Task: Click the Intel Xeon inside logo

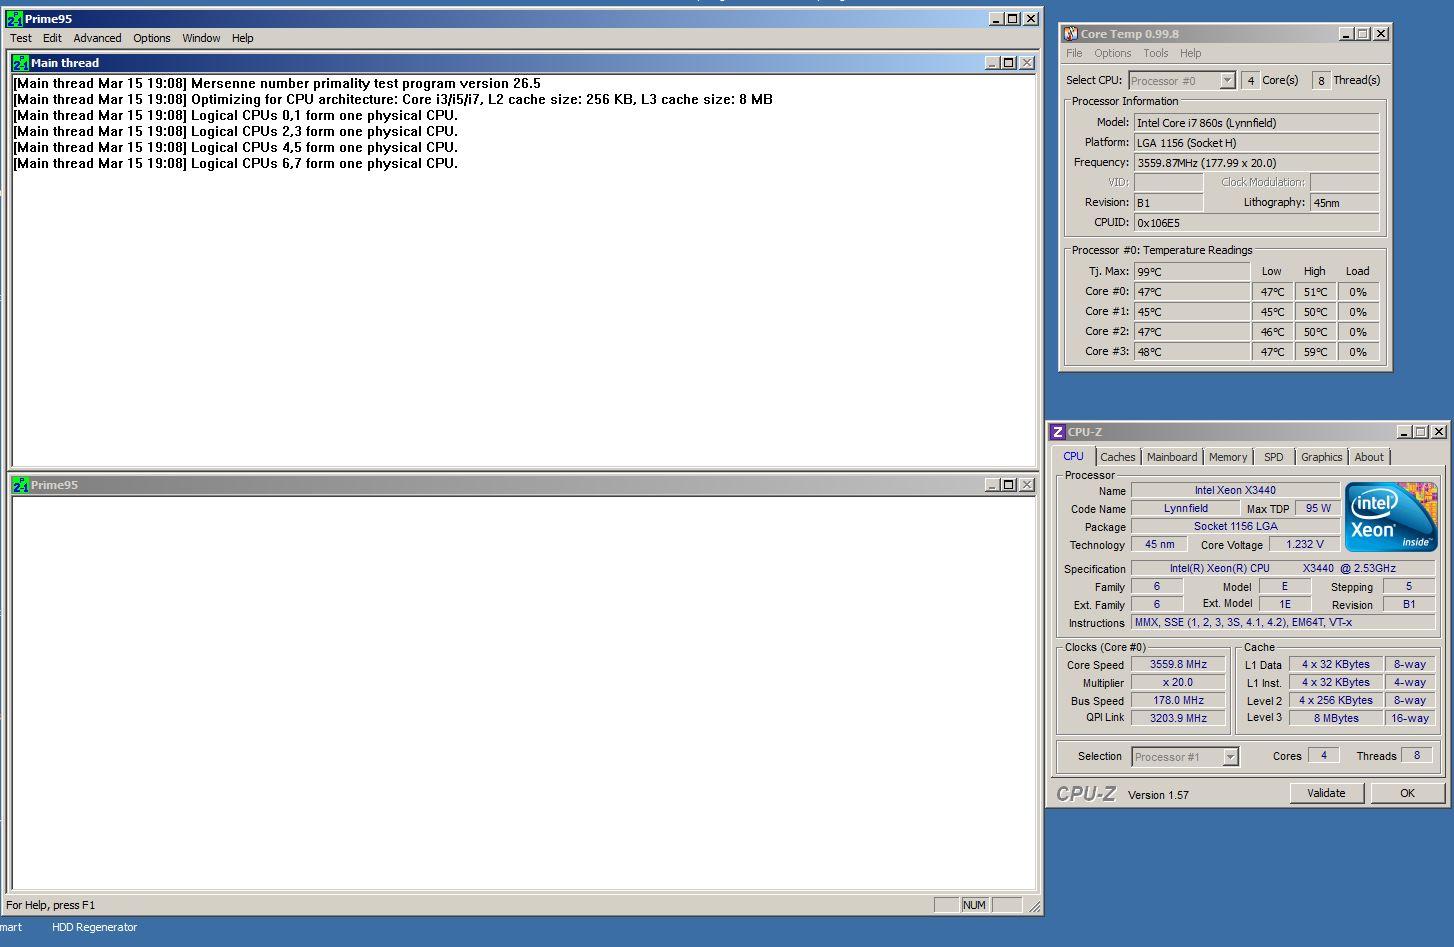Action: tap(1391, 516)
